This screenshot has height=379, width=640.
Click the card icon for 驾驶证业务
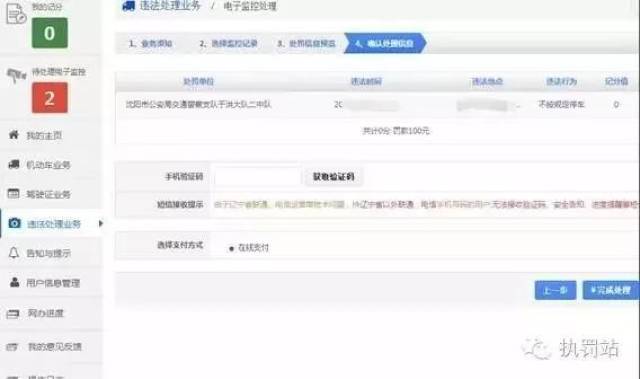[x=14, y=193]
